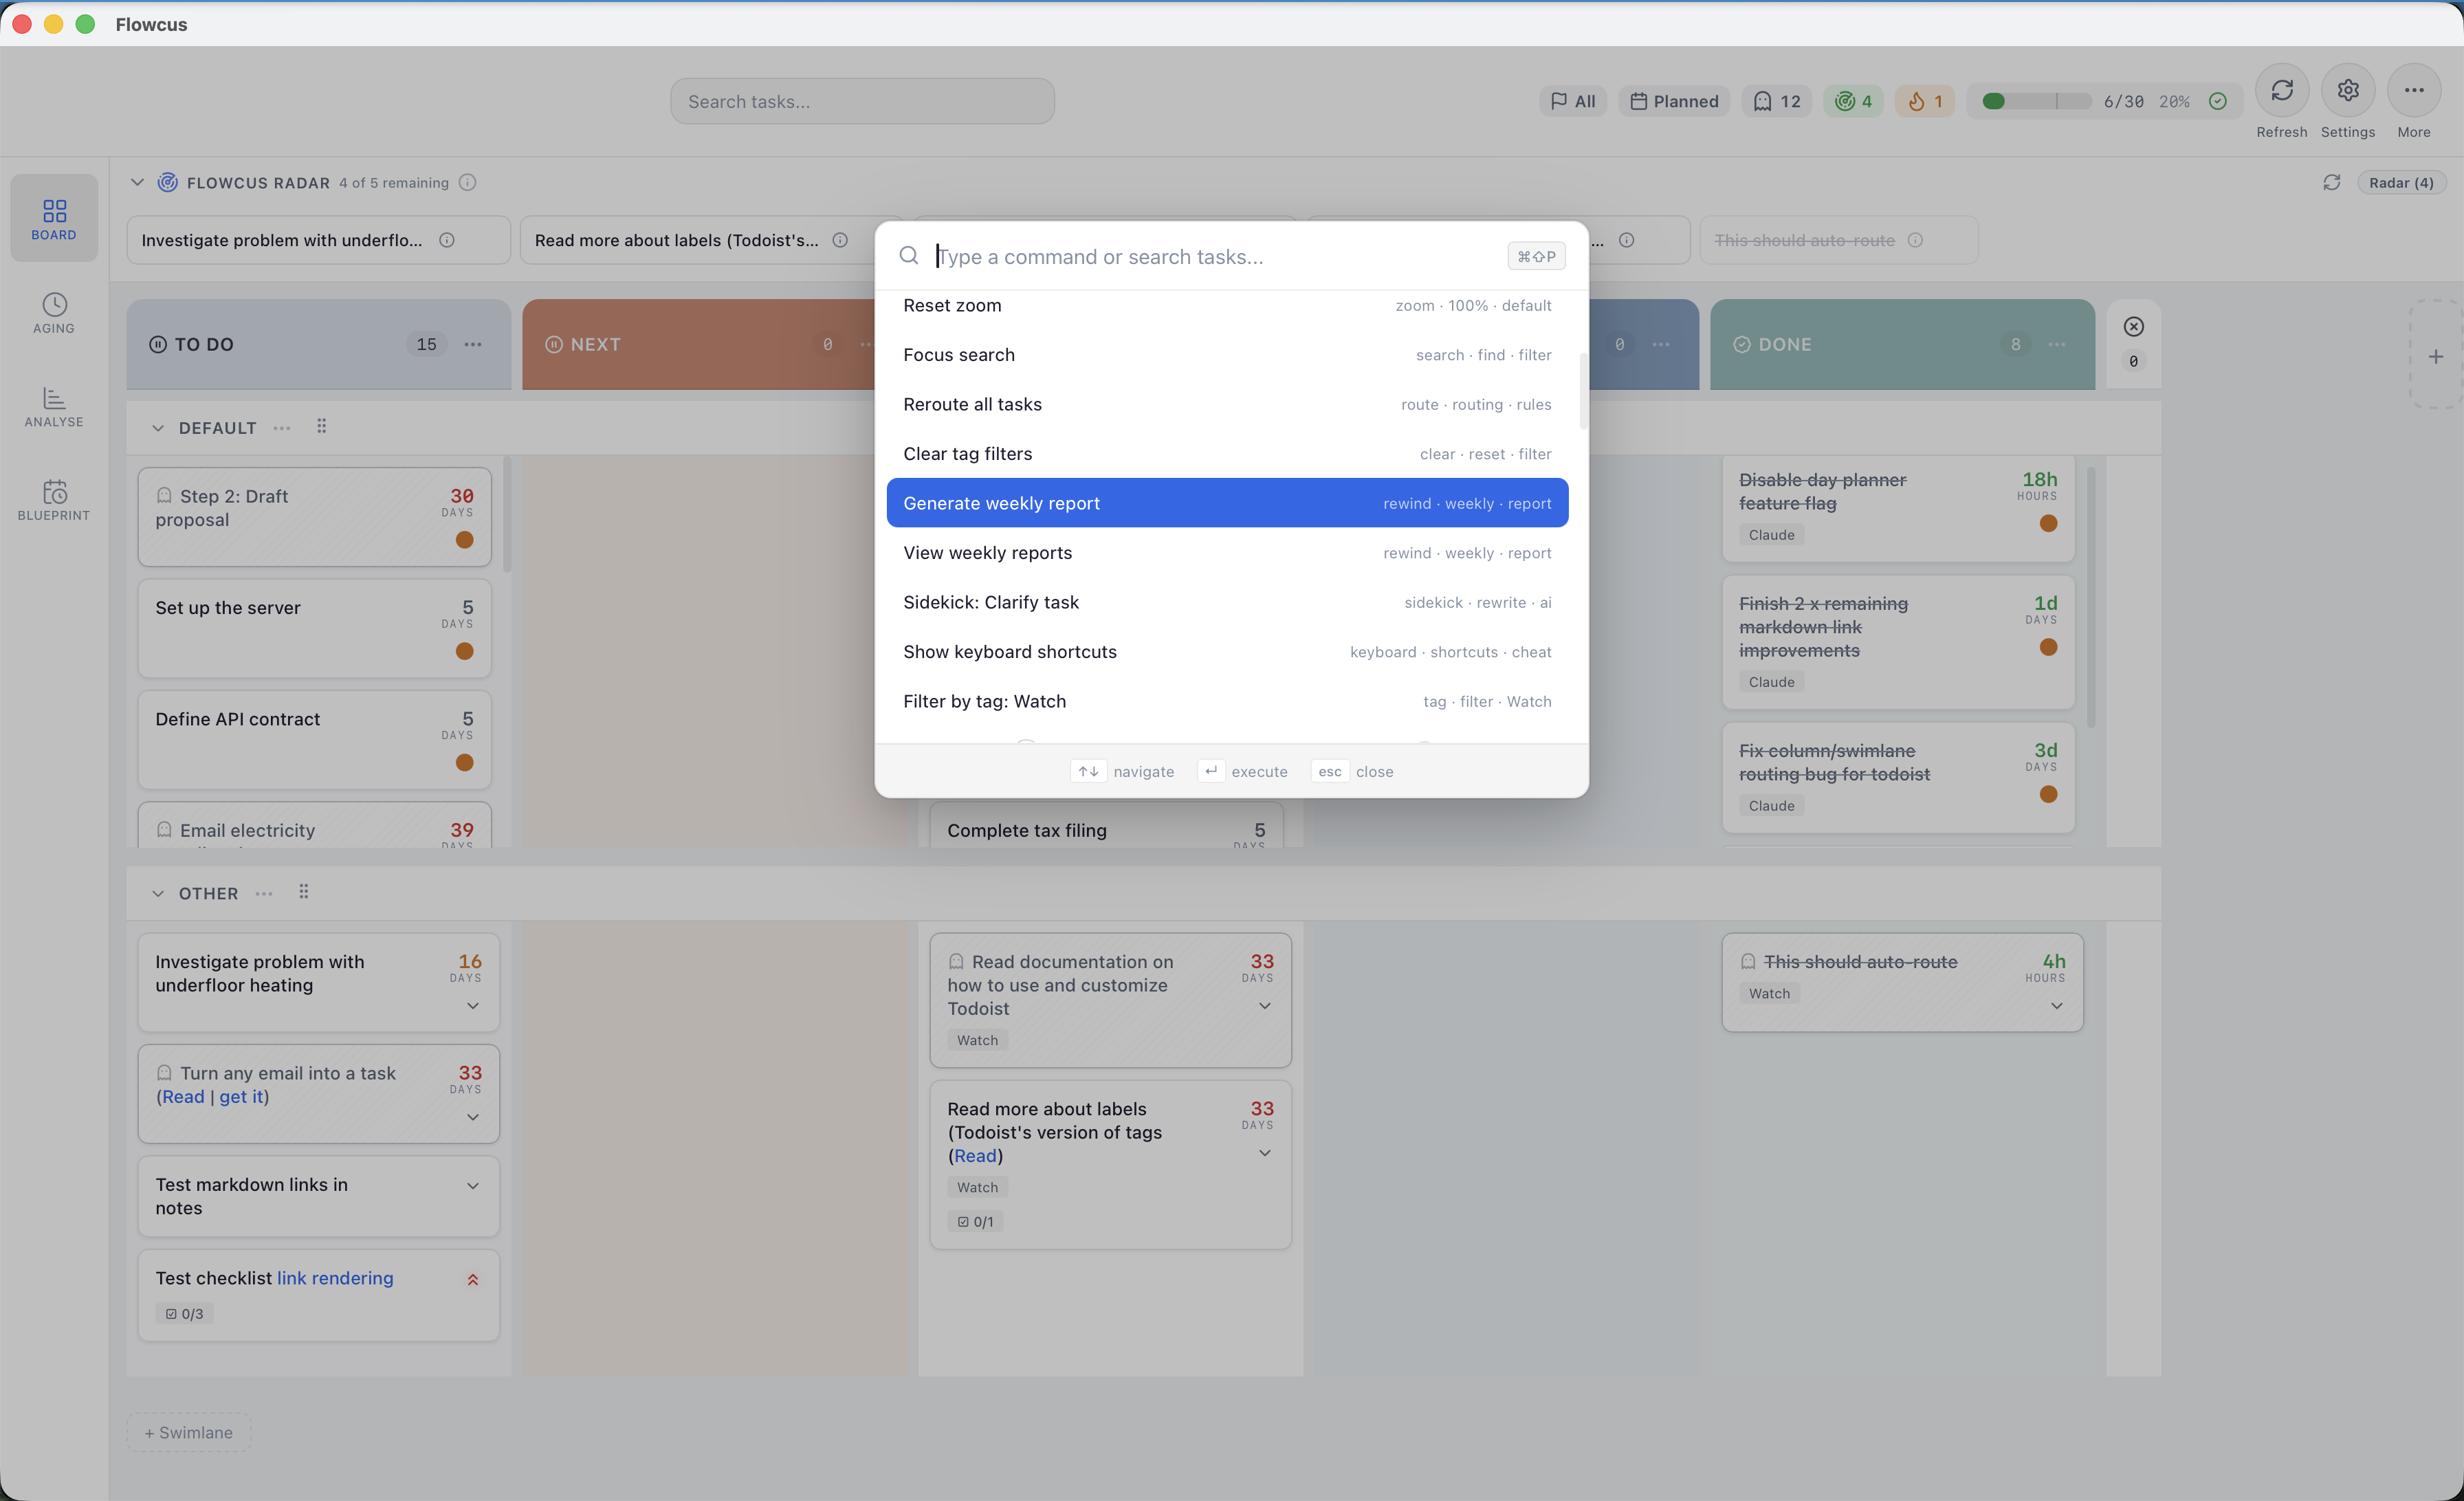Open the Aging view in sidebar
The width and height of the screenshot is (2464, 1501).
pos(54,313)
